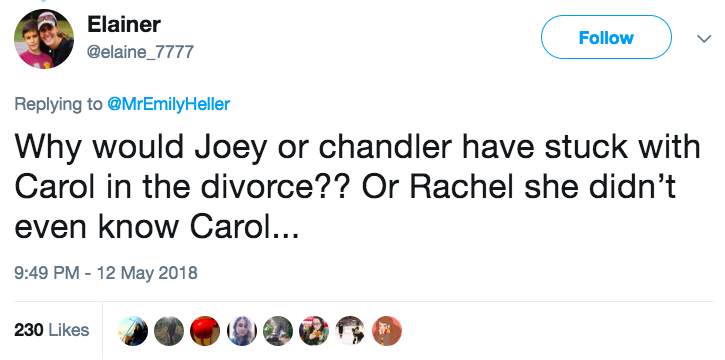Open Elainer's profile picture

pos(44,39)
